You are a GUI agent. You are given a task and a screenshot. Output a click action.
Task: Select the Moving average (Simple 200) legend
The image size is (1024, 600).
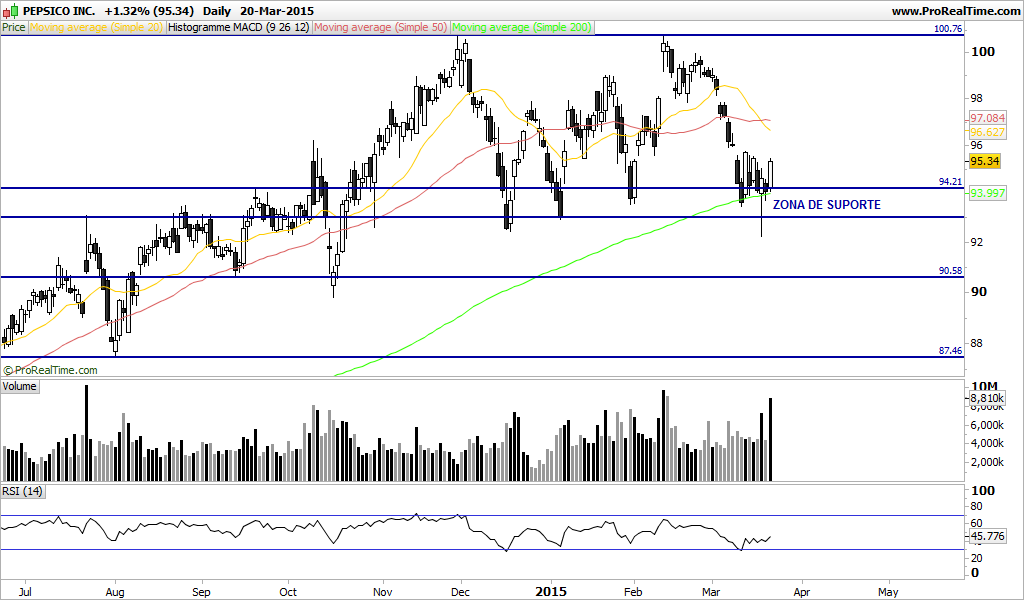click(x=521, y=27)
